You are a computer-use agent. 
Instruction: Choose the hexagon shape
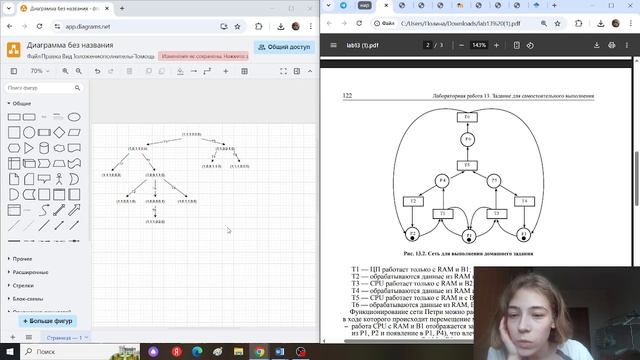[14, 148]
